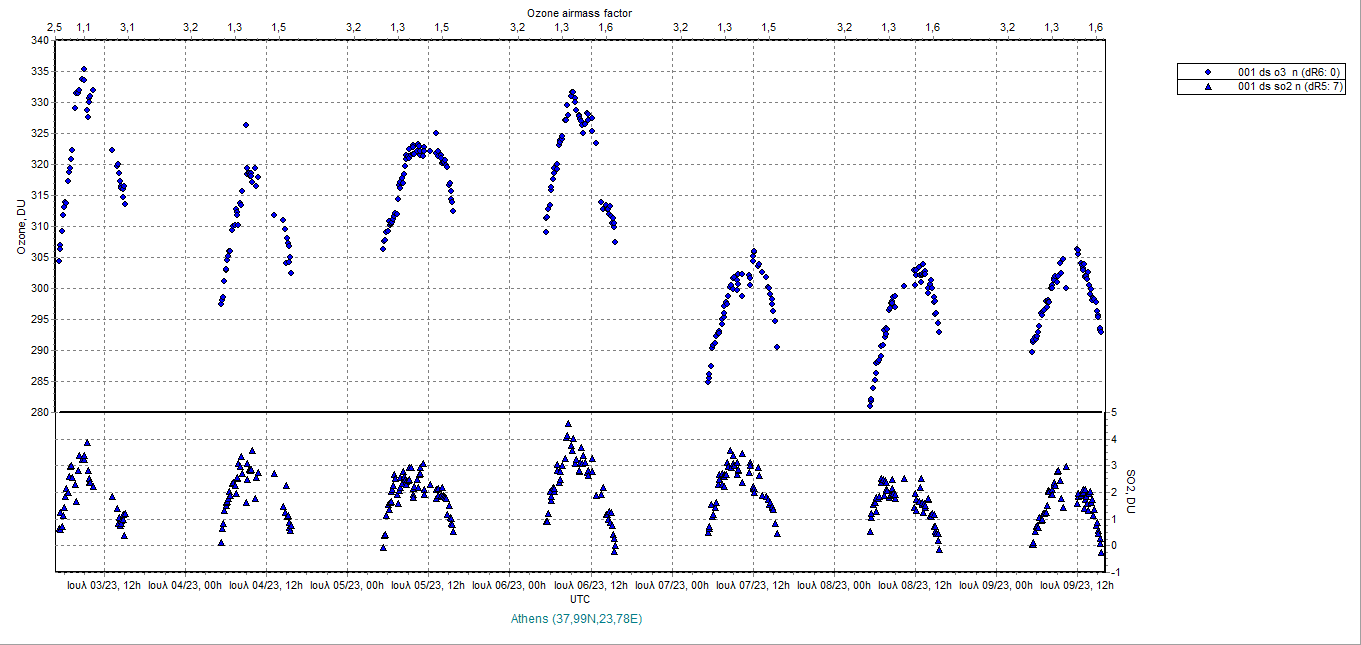The width and height of the screenshot is (1361, 645).
Task: Click the 'SO2, DU' right axis title
Action: click(1131, 492)
